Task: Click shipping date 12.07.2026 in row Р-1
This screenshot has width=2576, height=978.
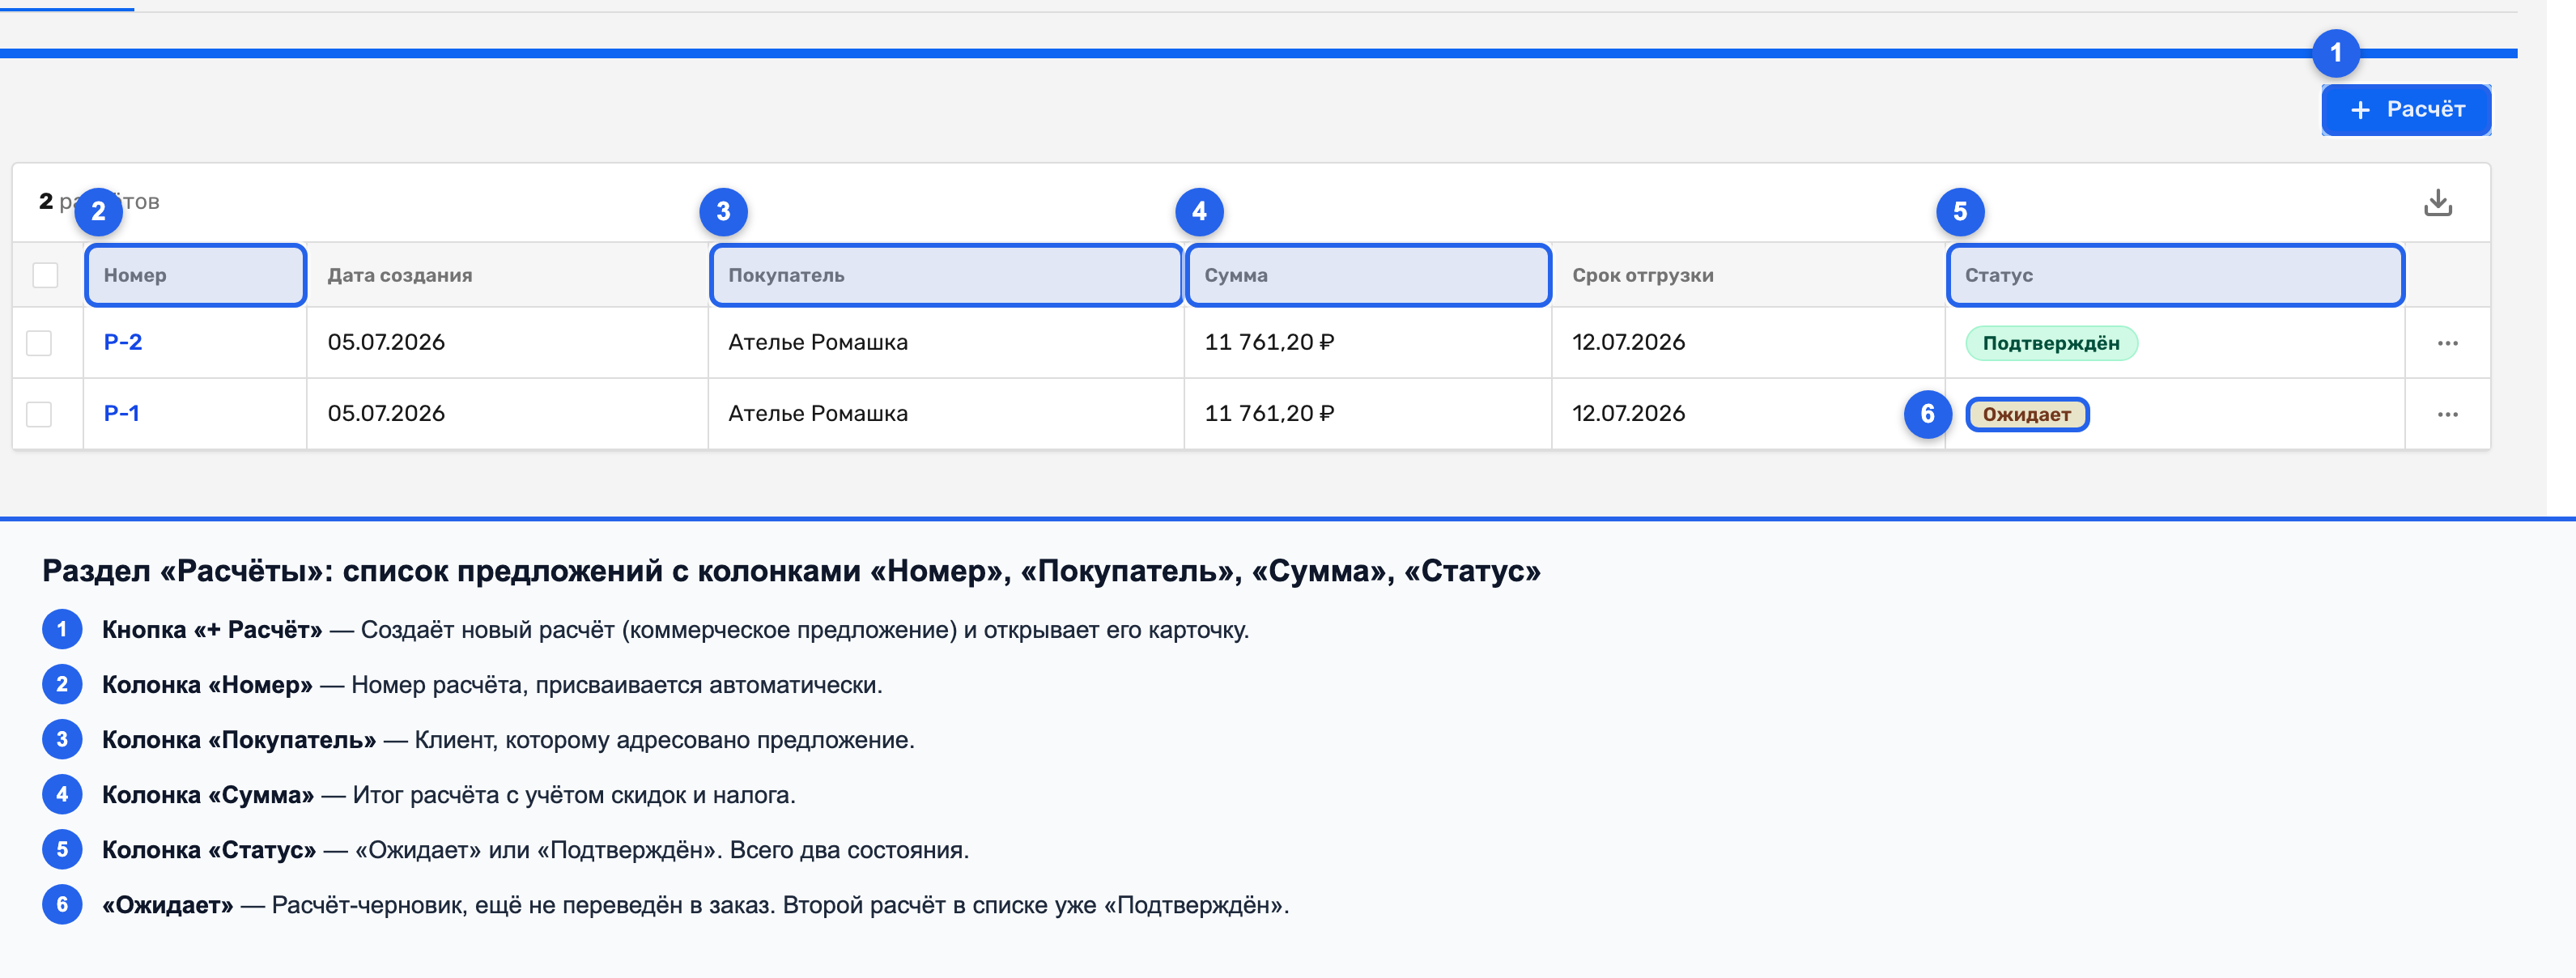Action: pos(1628,413)
